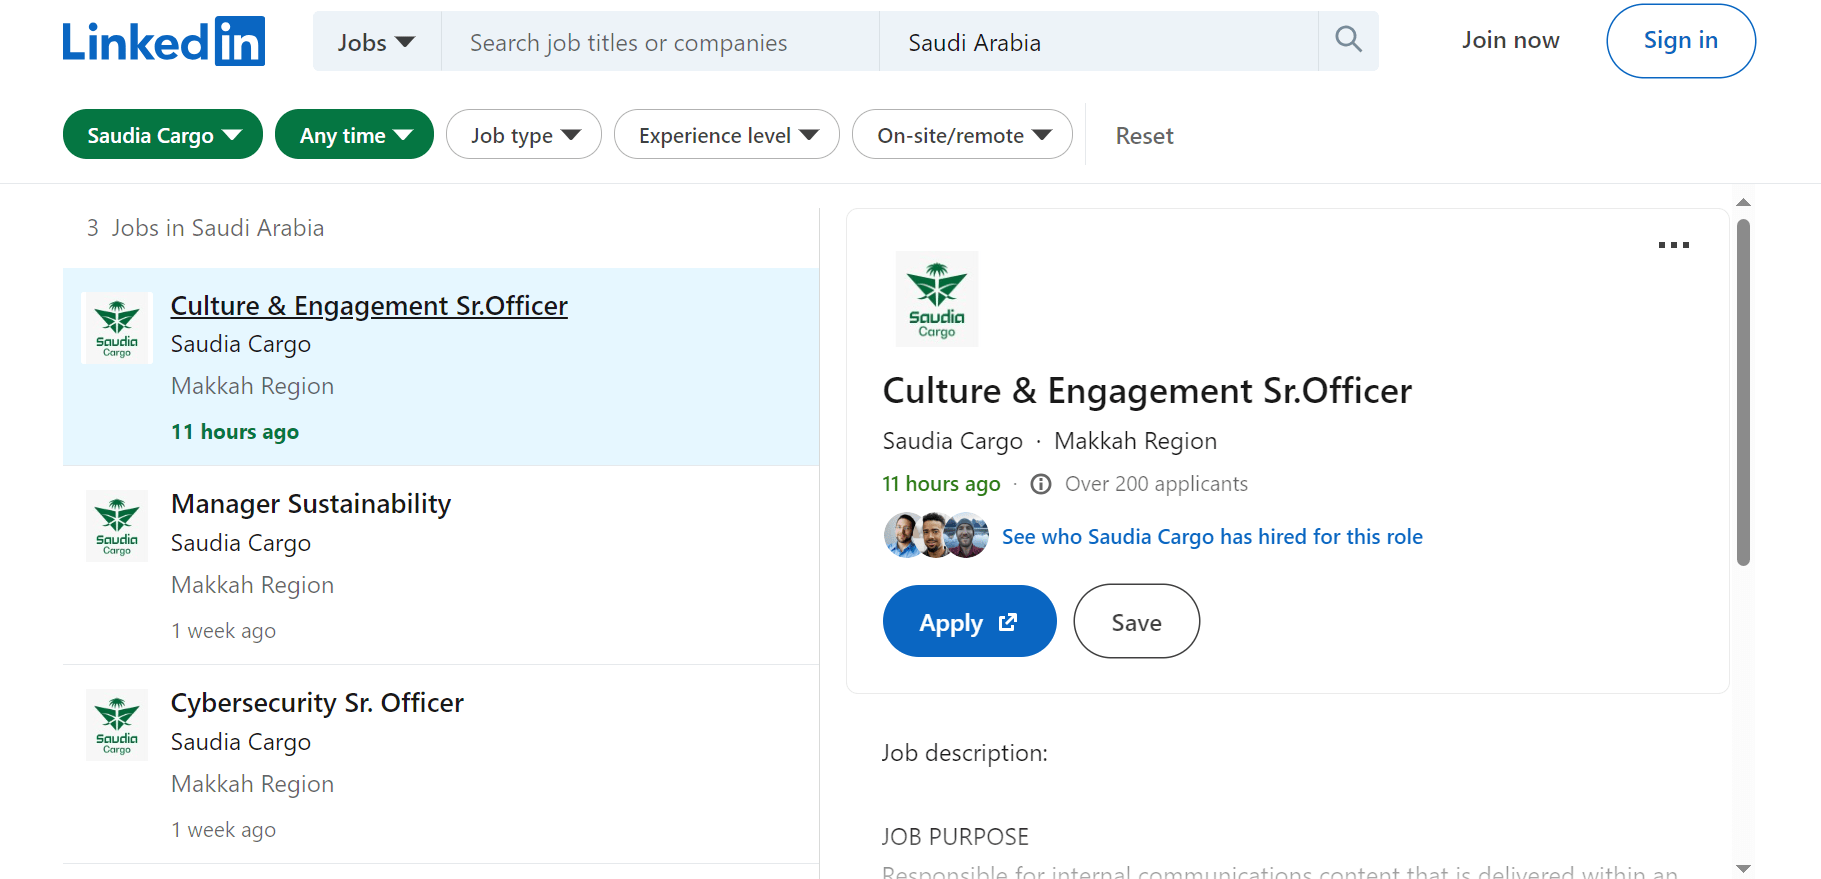Click 'Over 200 applicants' text
The width and height of the screenshot is (1821, 879).
1156,484
